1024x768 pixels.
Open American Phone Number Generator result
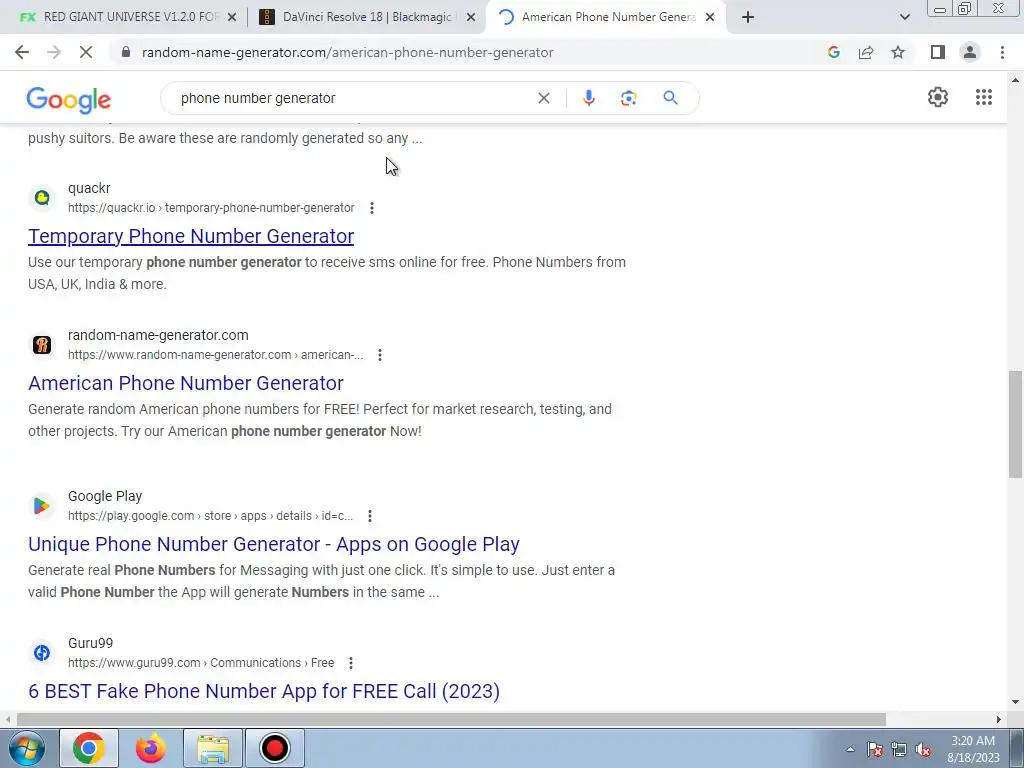(185, 383)
